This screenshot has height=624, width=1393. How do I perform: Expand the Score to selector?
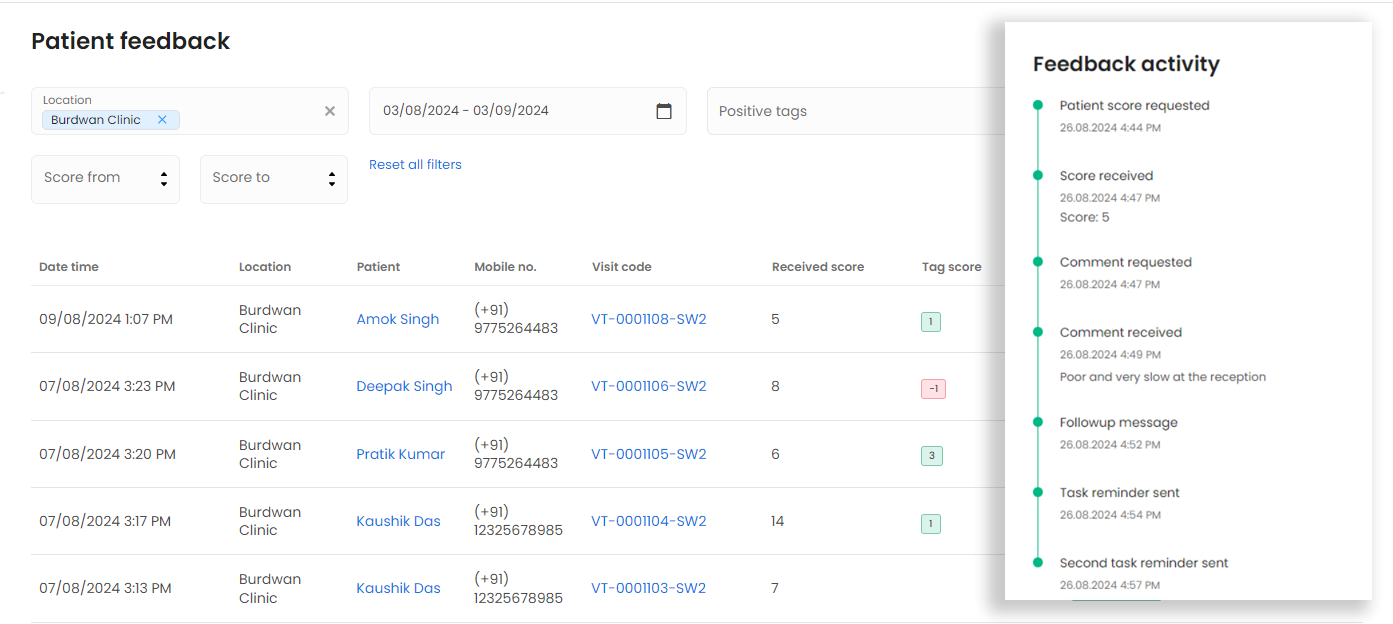[273, 179]
